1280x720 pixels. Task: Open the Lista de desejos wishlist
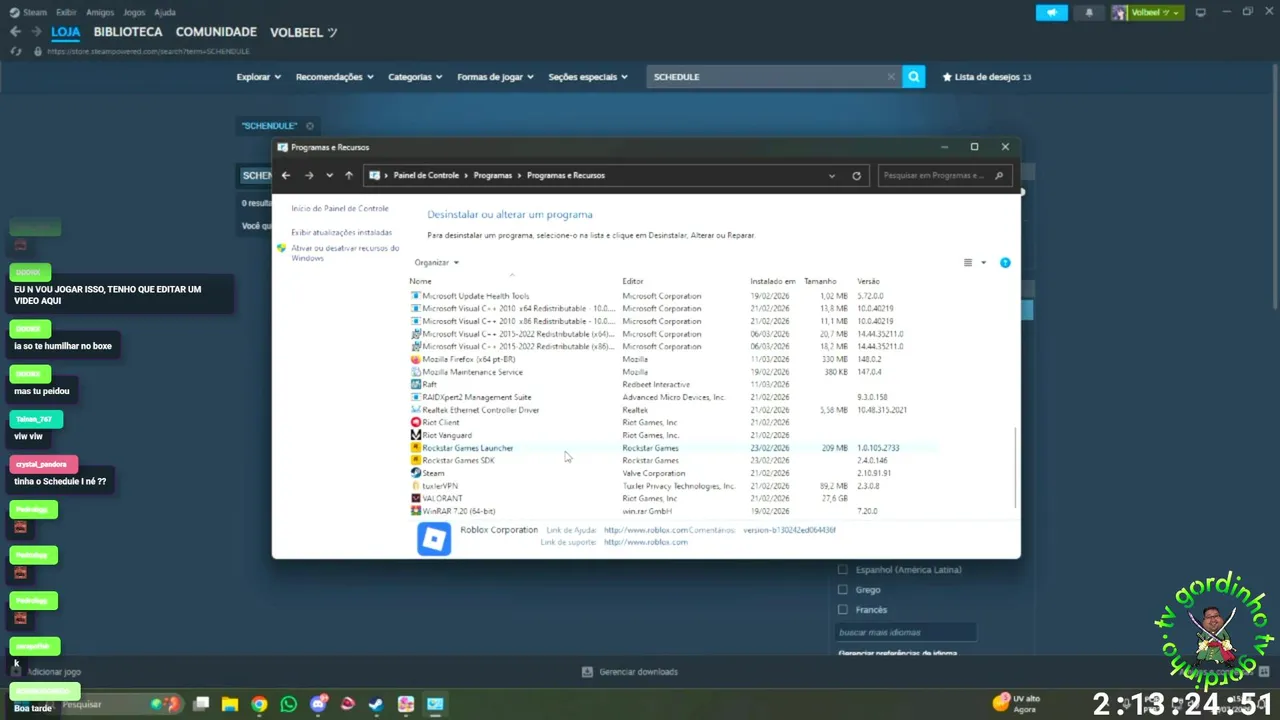[986, 77]
